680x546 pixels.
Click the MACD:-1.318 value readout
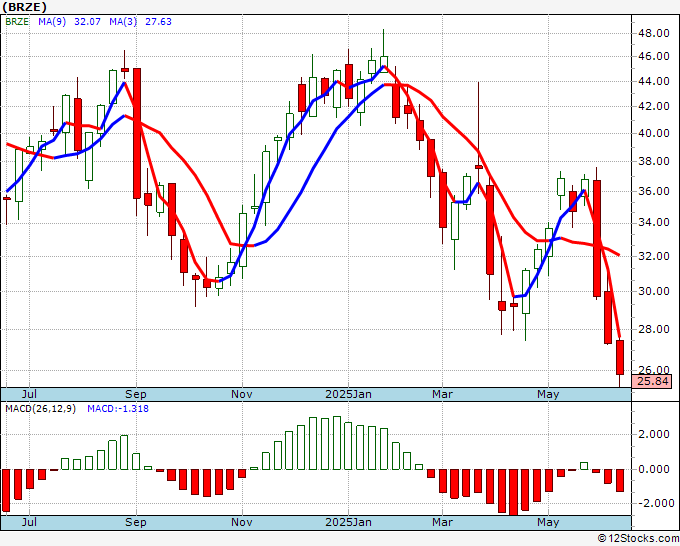(x=118, y=409)
